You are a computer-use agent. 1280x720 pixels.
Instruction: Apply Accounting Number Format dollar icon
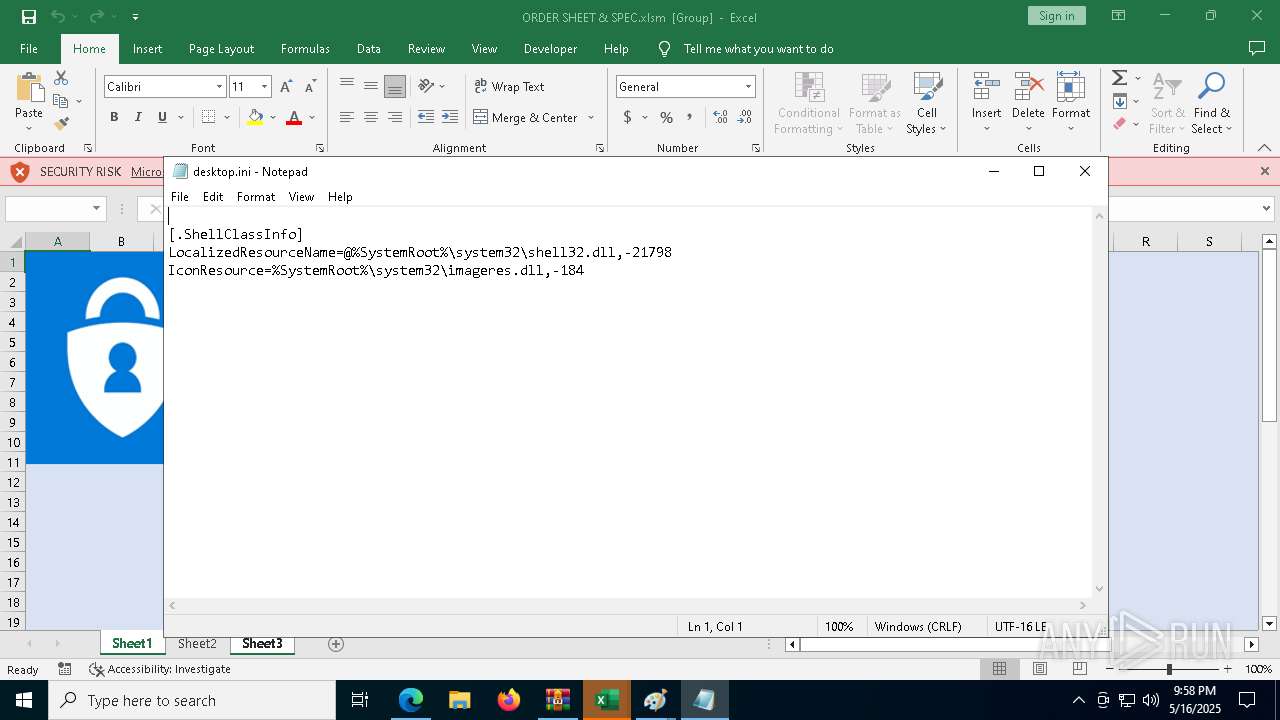[628, 117]
